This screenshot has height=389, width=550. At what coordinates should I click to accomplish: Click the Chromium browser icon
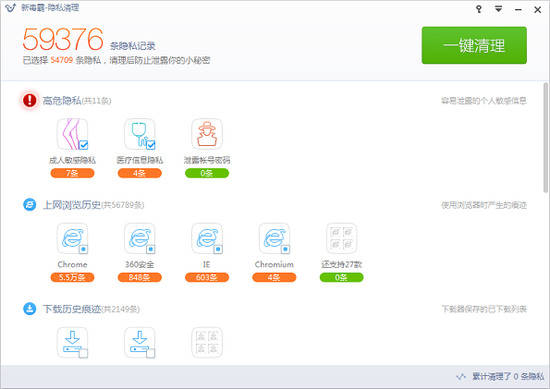(x=274, y=239)
